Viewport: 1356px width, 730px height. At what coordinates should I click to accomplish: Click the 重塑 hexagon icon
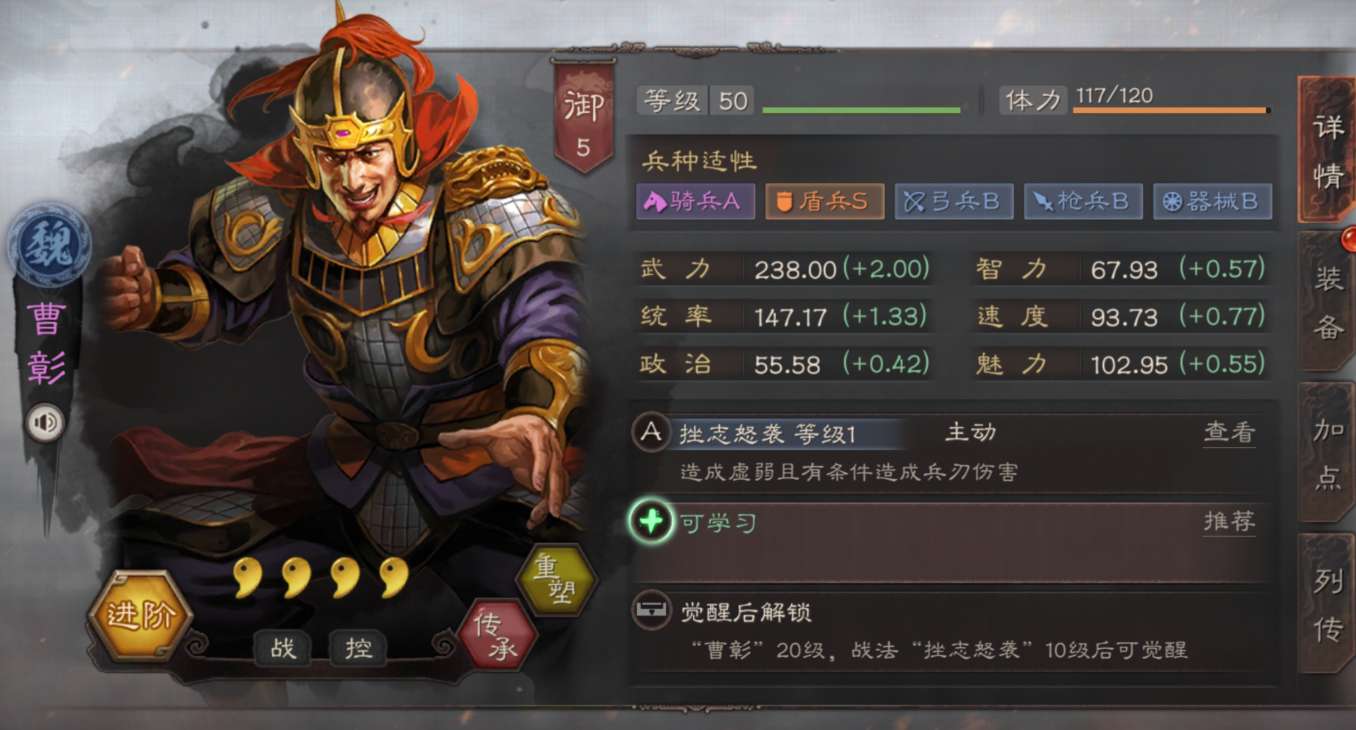click(x=557, y=579)
